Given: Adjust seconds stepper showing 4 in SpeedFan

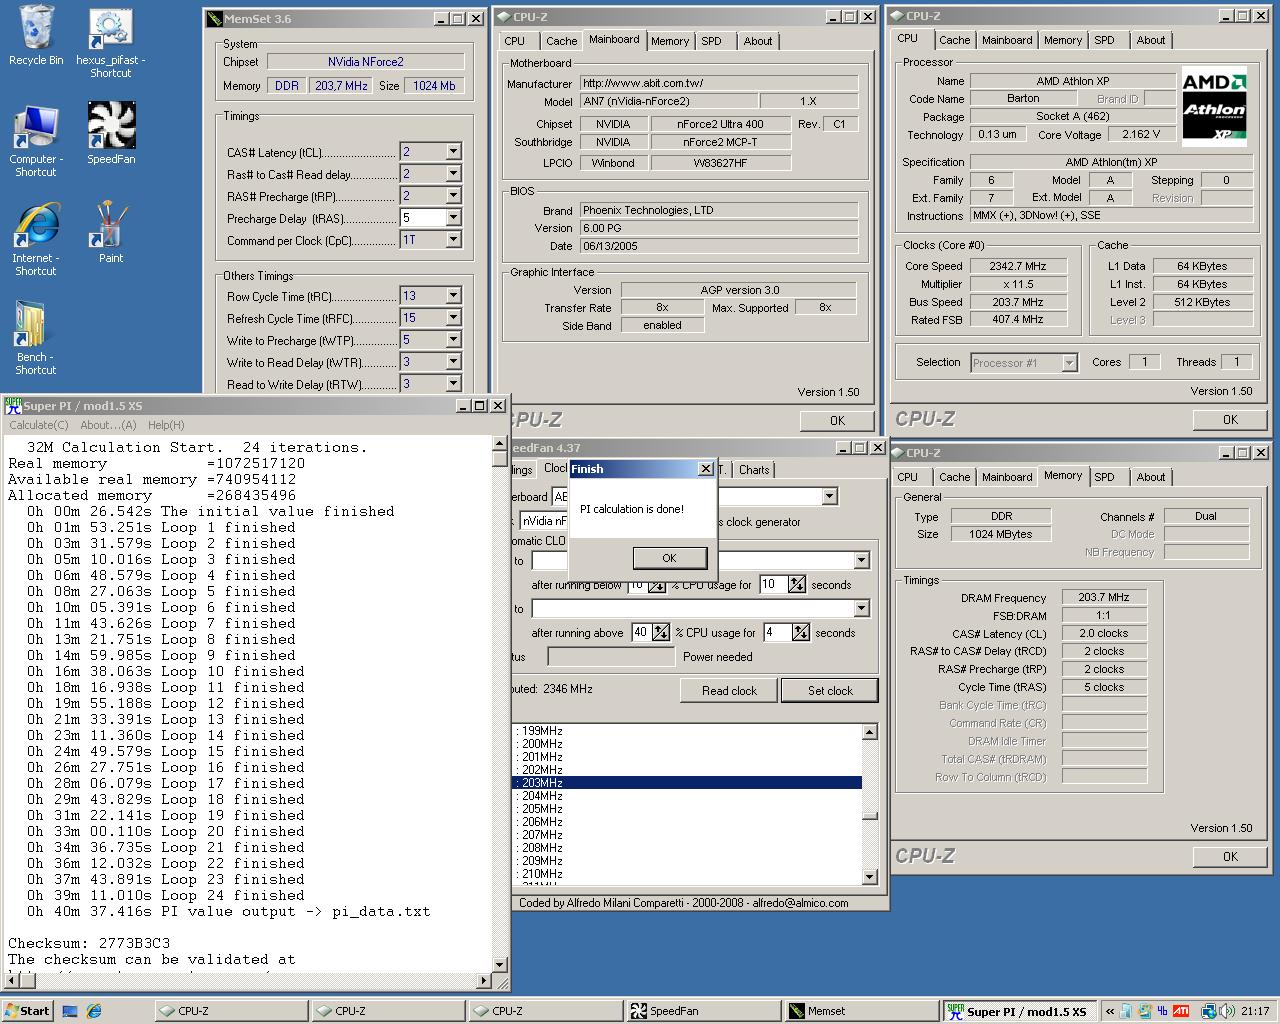Looking at the screenshot, I should pos(800,633).
